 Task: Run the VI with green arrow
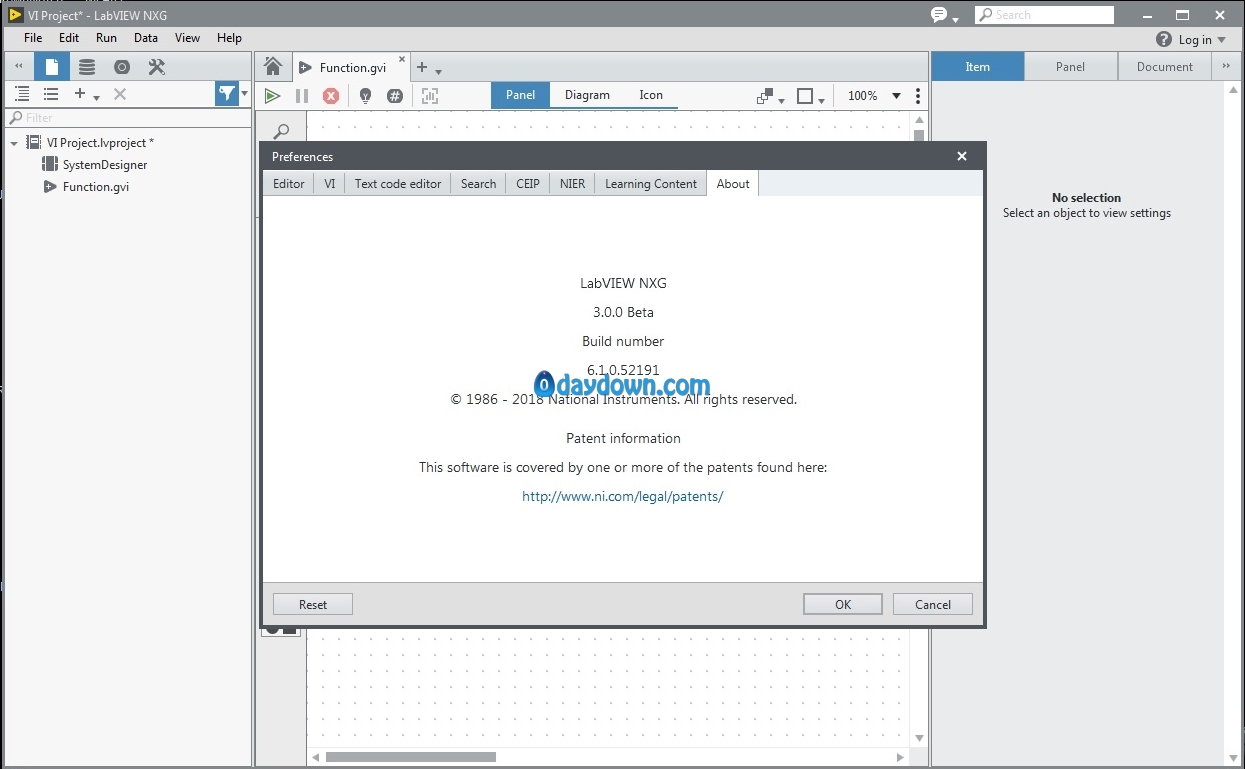tap(272, 96)
